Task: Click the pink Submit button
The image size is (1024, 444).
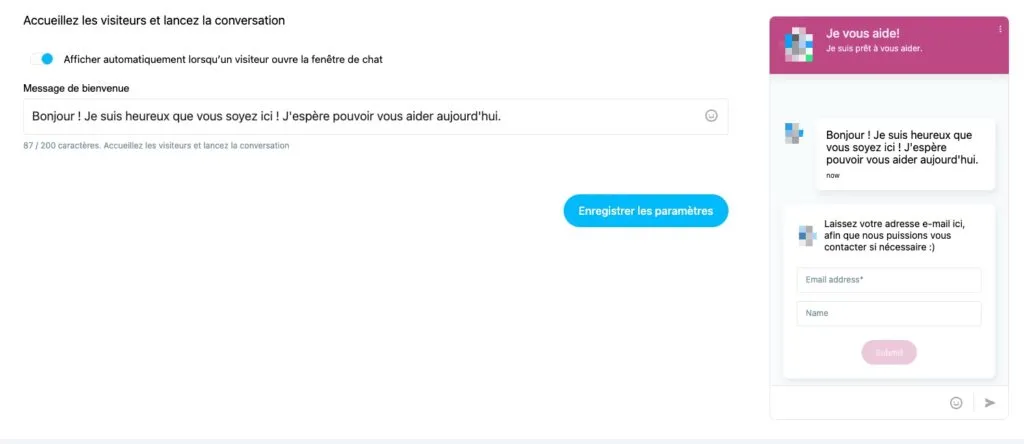Action: pyautogui.click(x=889, y=353)
